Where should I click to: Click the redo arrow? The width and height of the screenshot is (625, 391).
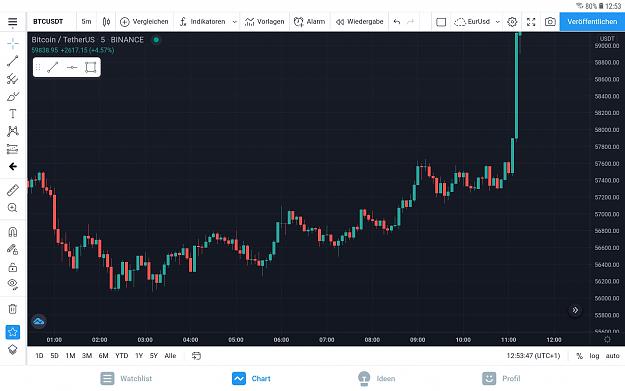[411, 22]
